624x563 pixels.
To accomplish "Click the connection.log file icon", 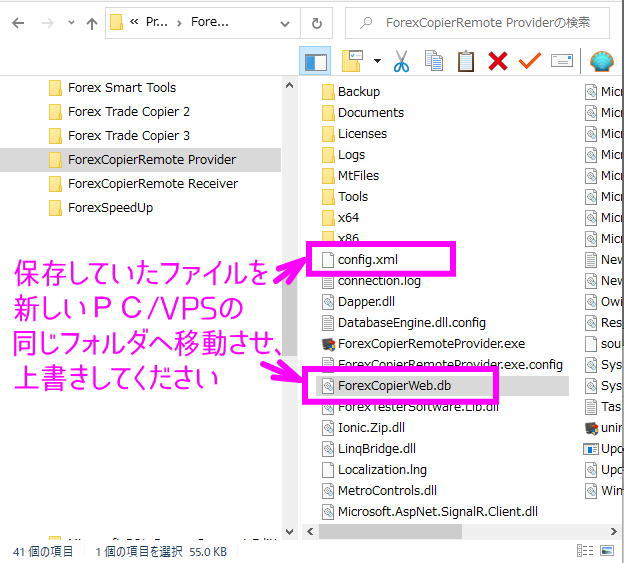I will click(328, 281).
